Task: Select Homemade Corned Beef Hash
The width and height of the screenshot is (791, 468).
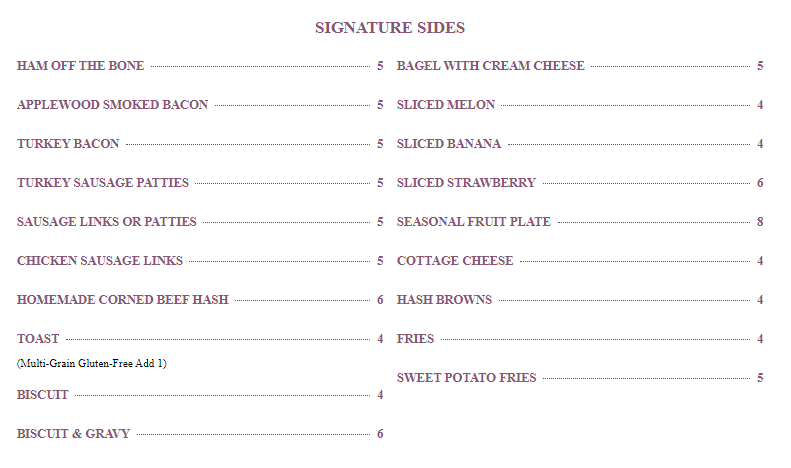Action: point(123,300)
